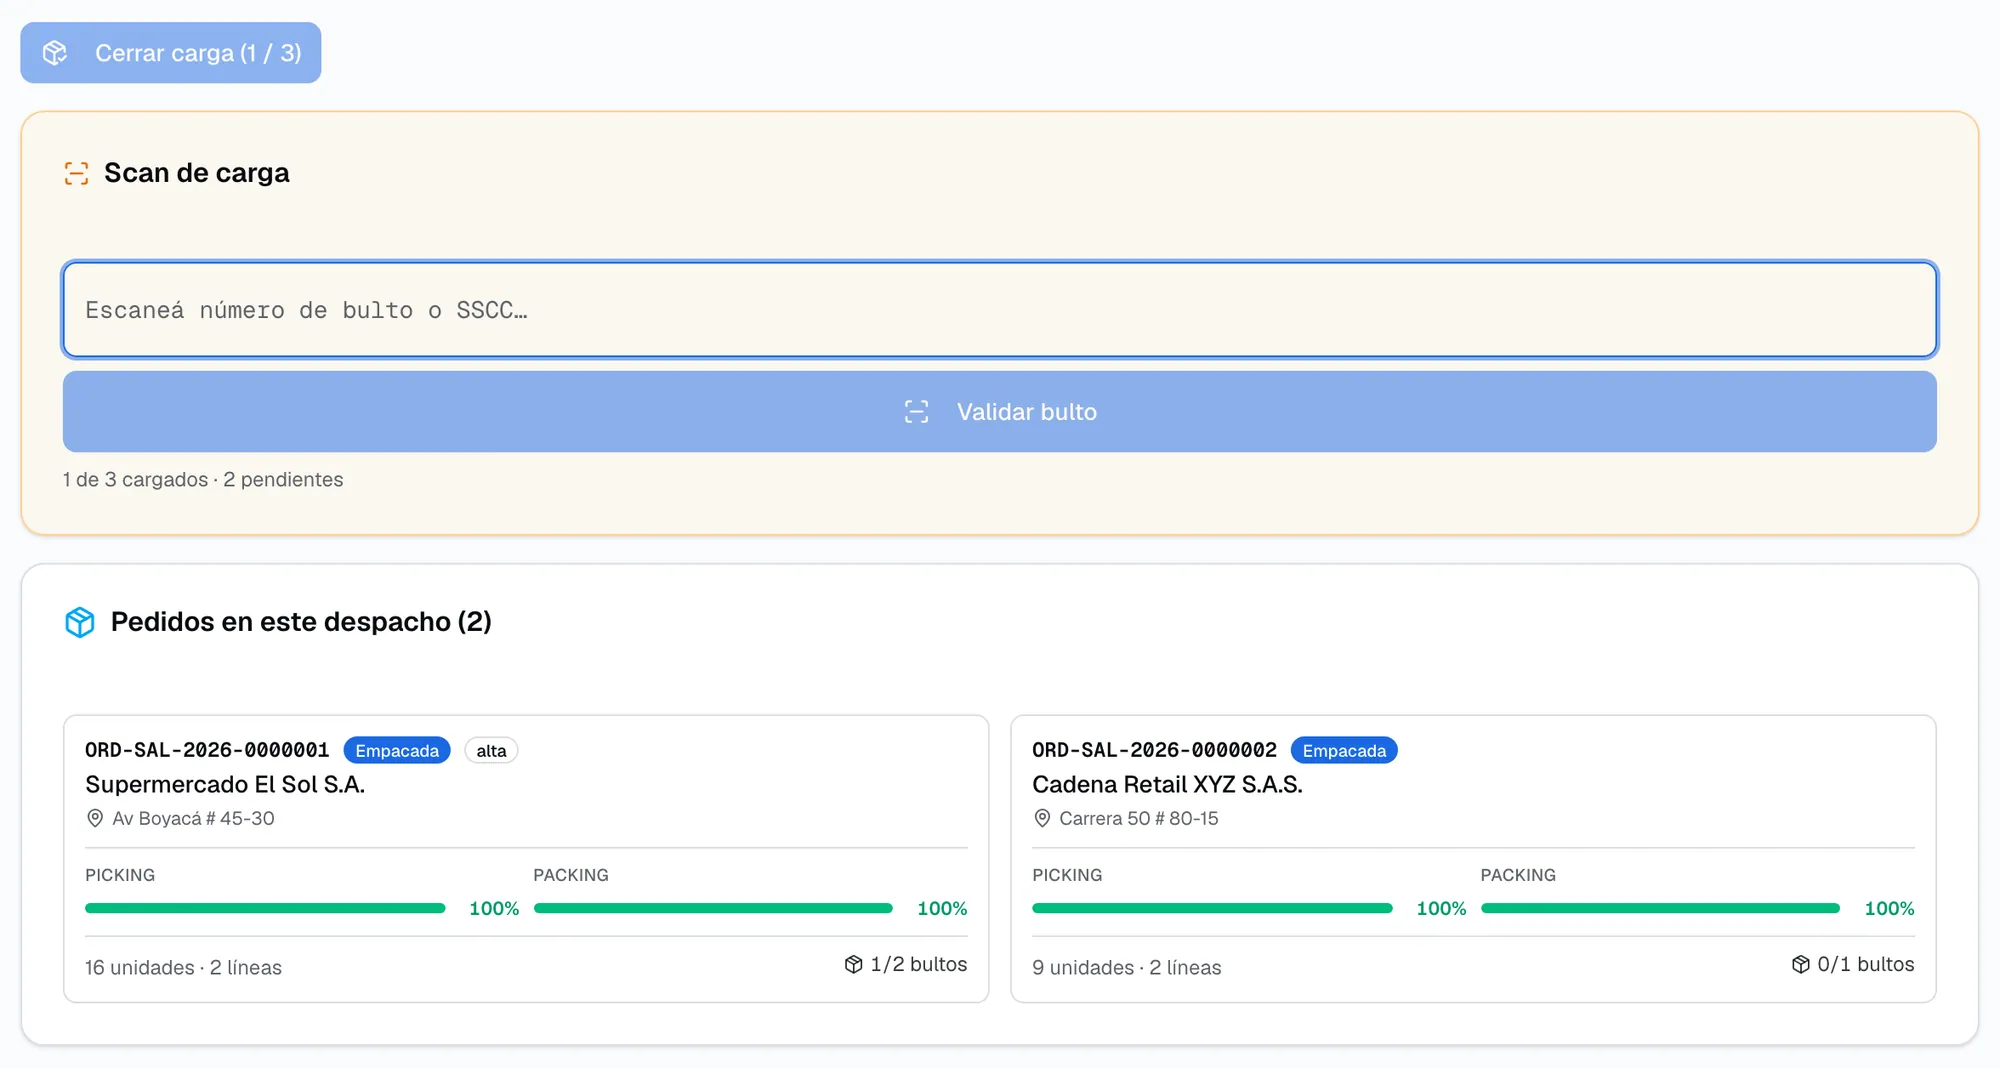Click the orange scan icon beside Scan de carga

pos(77,173)
